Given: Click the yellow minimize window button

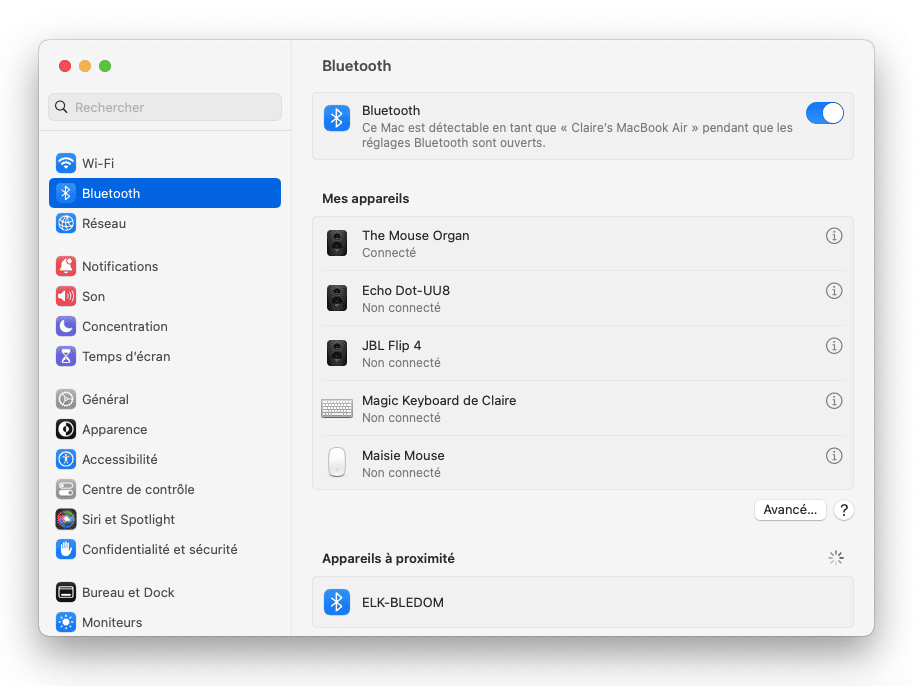Looking at the screenshot, I should coord(85,66).
